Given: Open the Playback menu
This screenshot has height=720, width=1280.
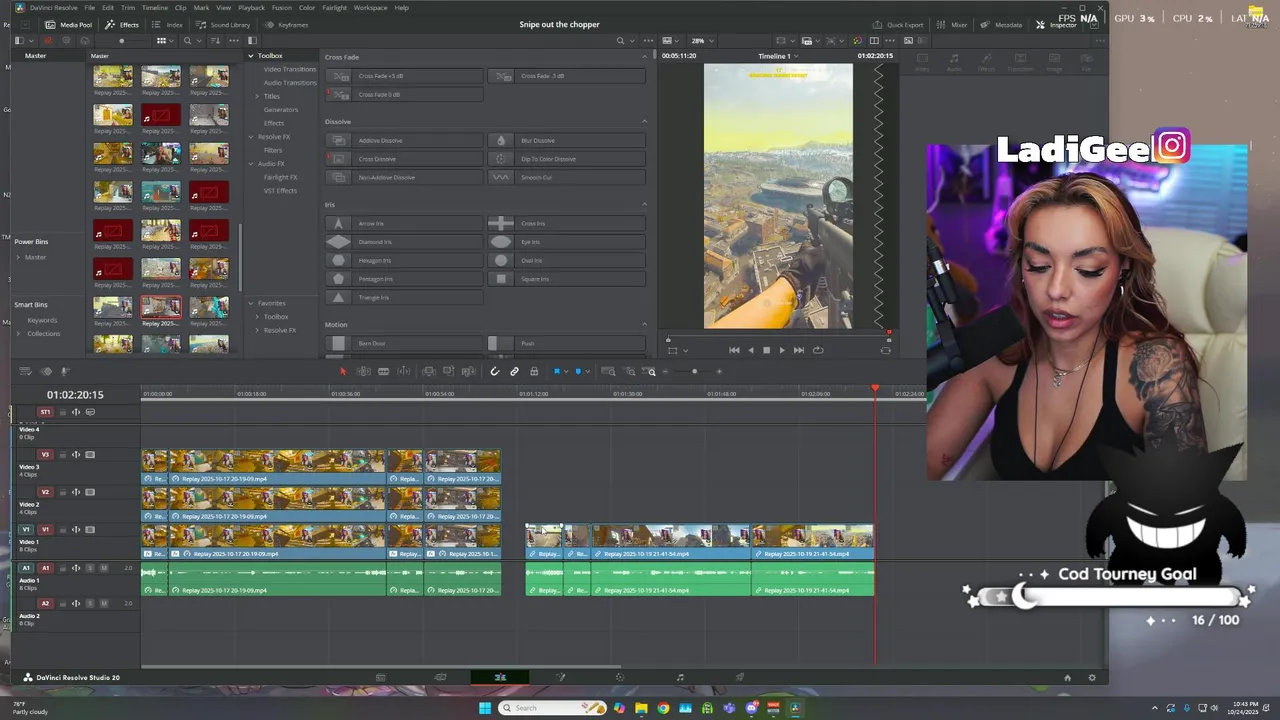Looking at the screenshot, I should coord(251,7).
